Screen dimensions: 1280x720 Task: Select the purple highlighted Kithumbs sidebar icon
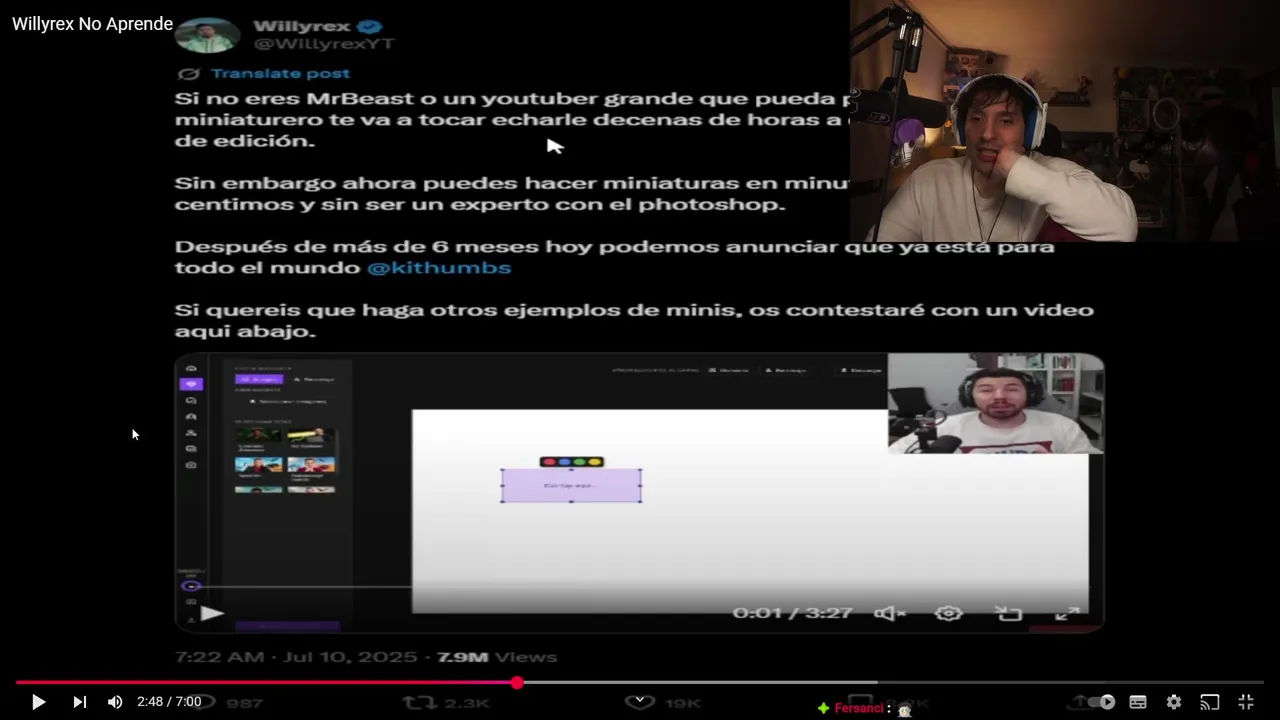click(191, 384)
